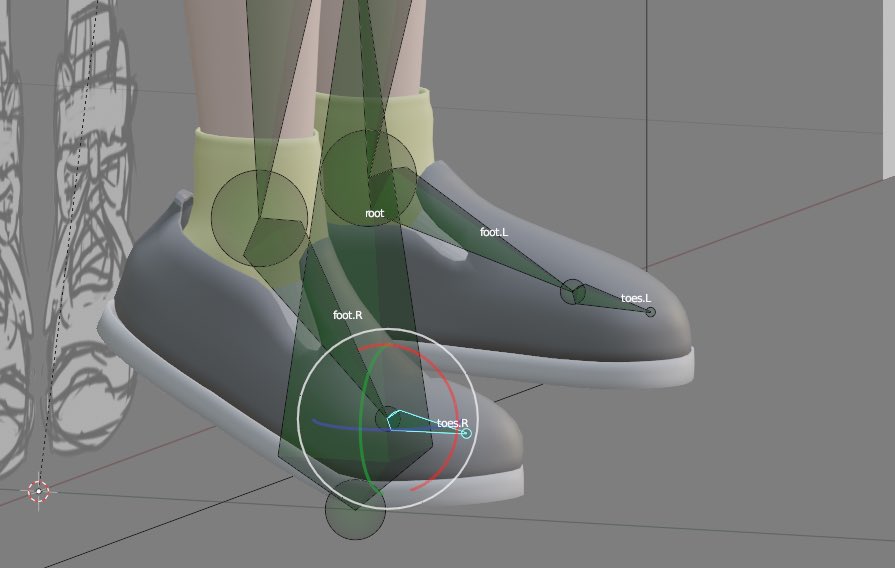The image size is (895, 568).
Task: Click the bone joint sphere below the right shoe
Action: tap(355, 509)
